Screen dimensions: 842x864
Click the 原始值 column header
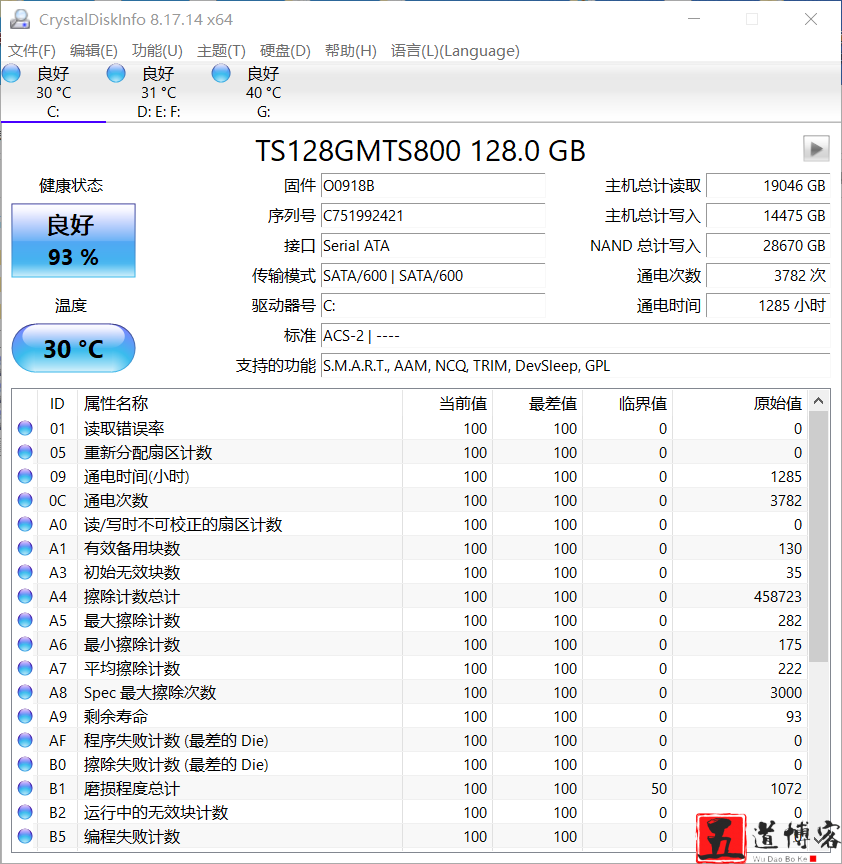(740, 403)
